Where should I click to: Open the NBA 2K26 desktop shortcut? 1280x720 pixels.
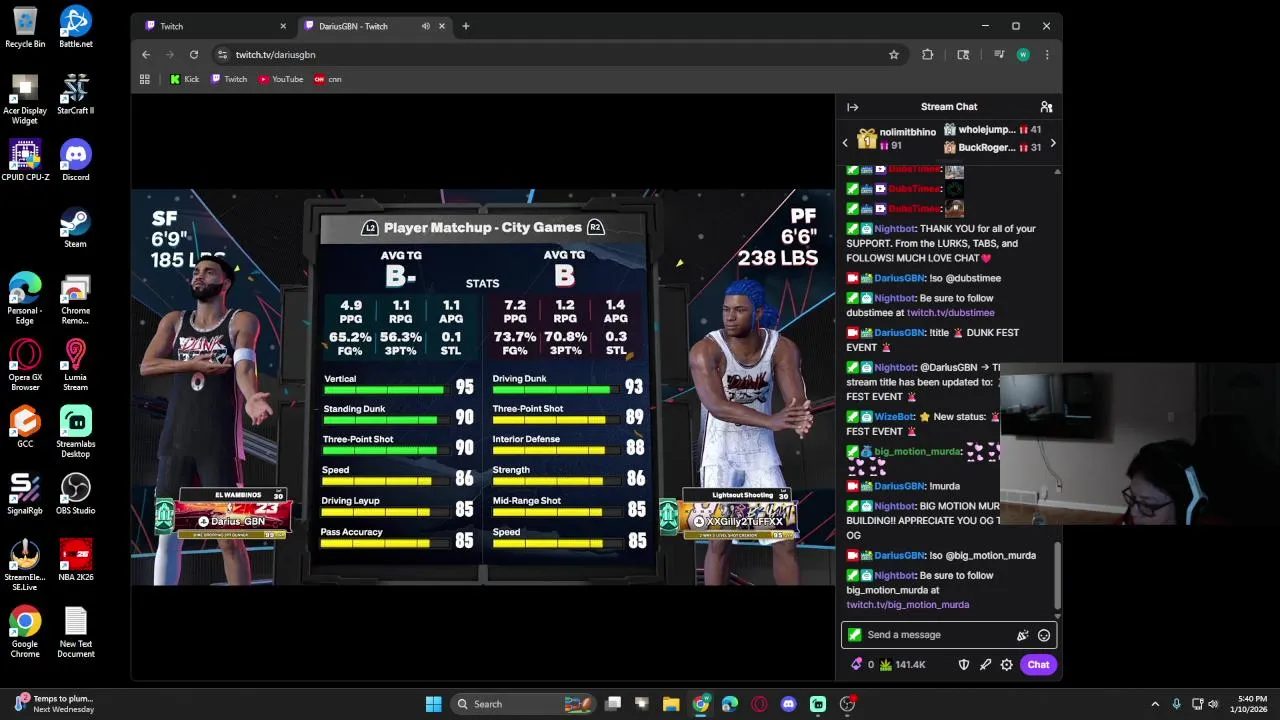75,560
